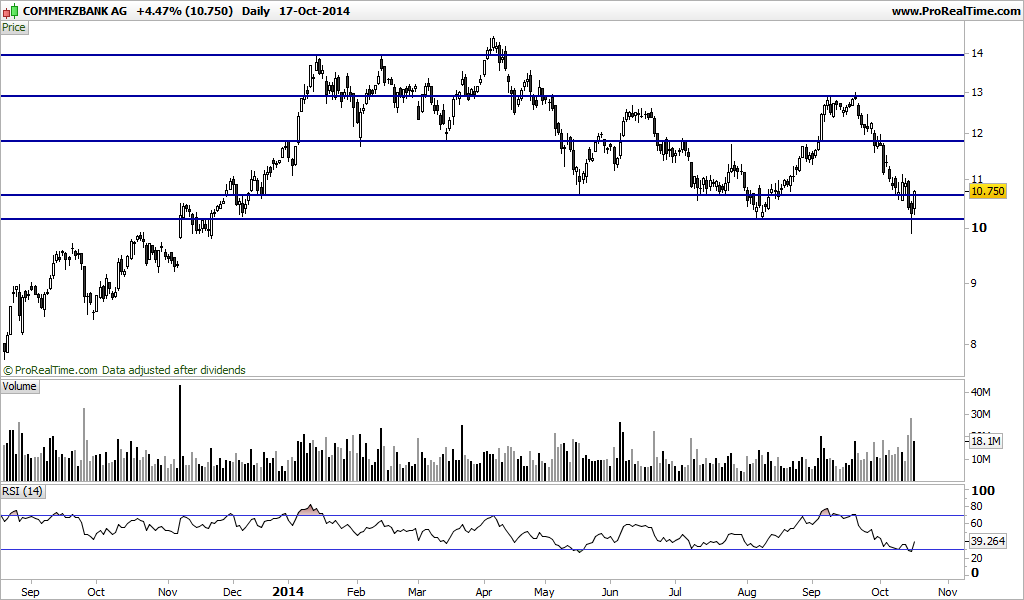Click the candlestick icon beside COMMERZBANK AG

coord(11,11)
